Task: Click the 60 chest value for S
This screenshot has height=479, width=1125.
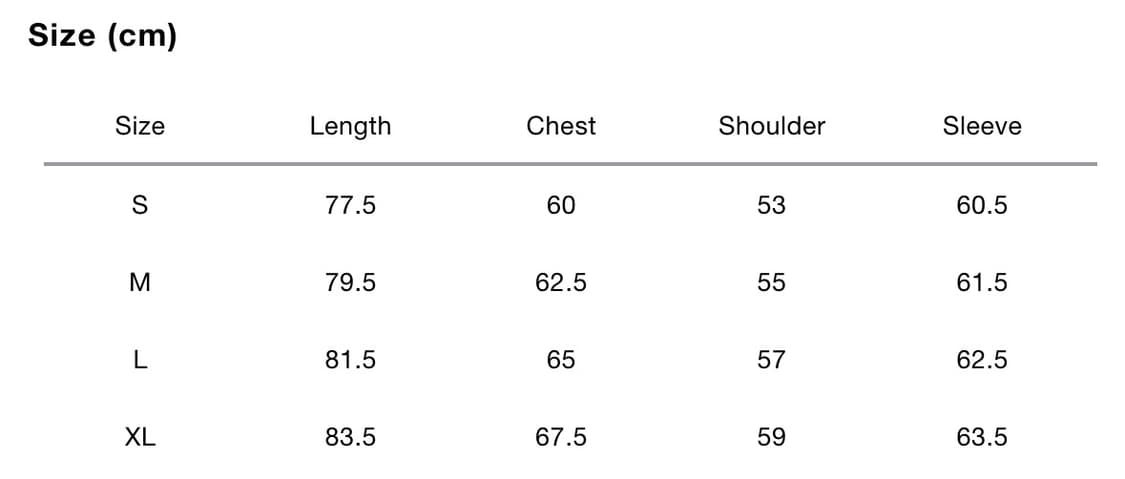Action: pyautogui.click(x=561, y=205)
